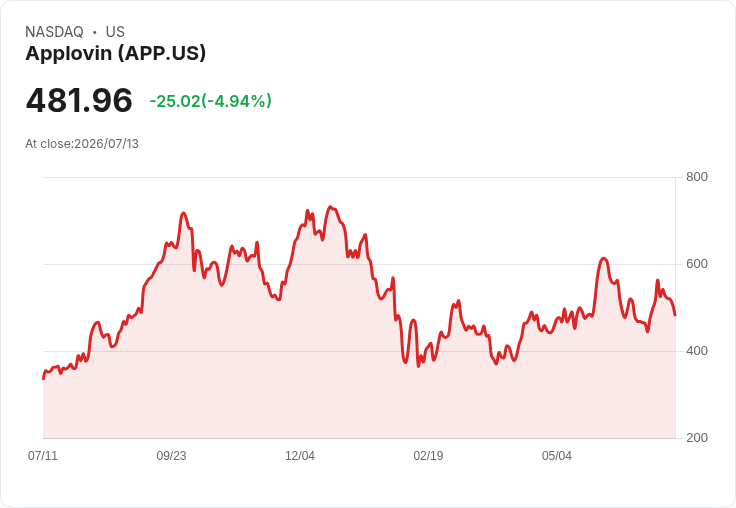Select the -25.02(-4.94%) price change text
The height and width of the screenshot is (508, 736).
click(x=210, y=101)
